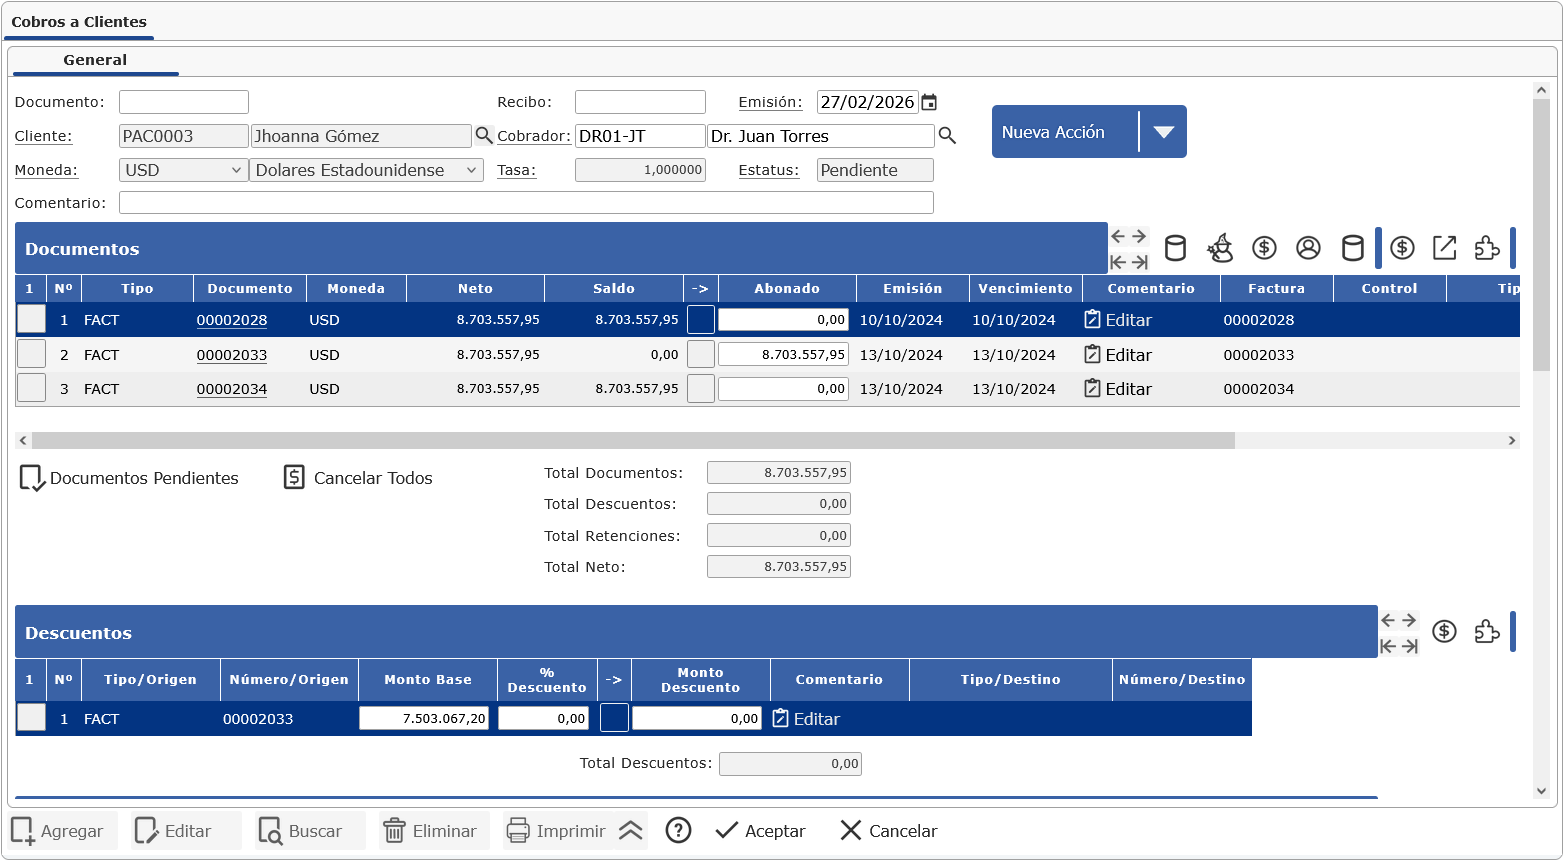Check the row selector for document 00002033
1564x861 pixels.
point(31,354)
